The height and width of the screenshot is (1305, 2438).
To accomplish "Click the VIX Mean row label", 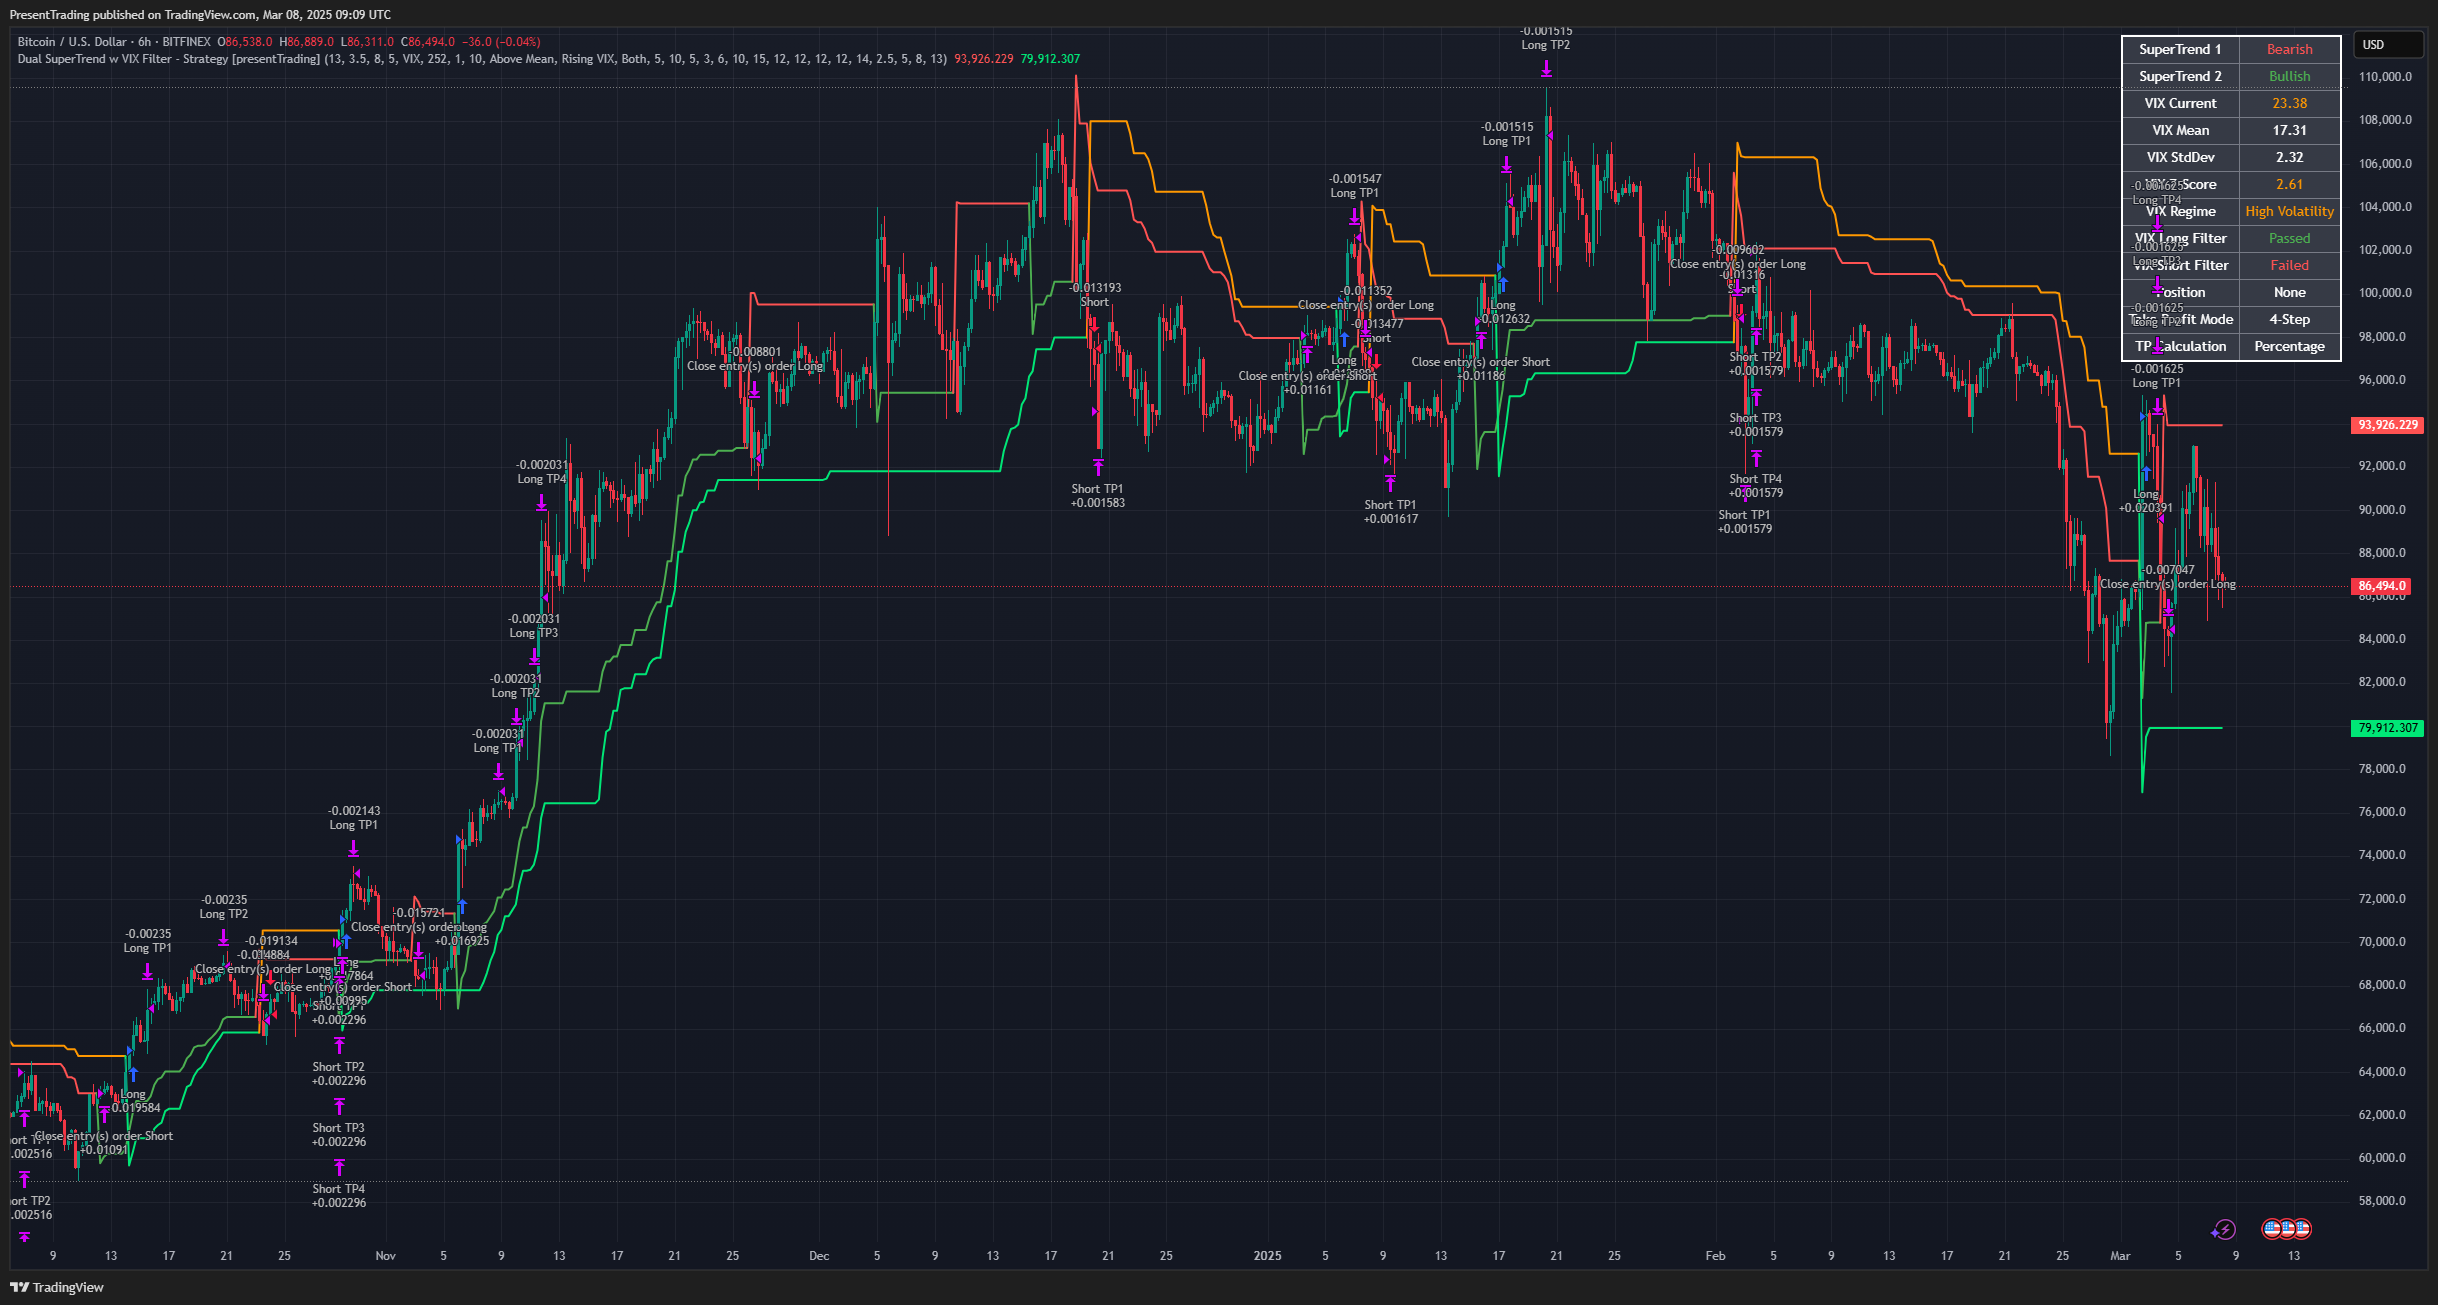I will (2180, 130).
